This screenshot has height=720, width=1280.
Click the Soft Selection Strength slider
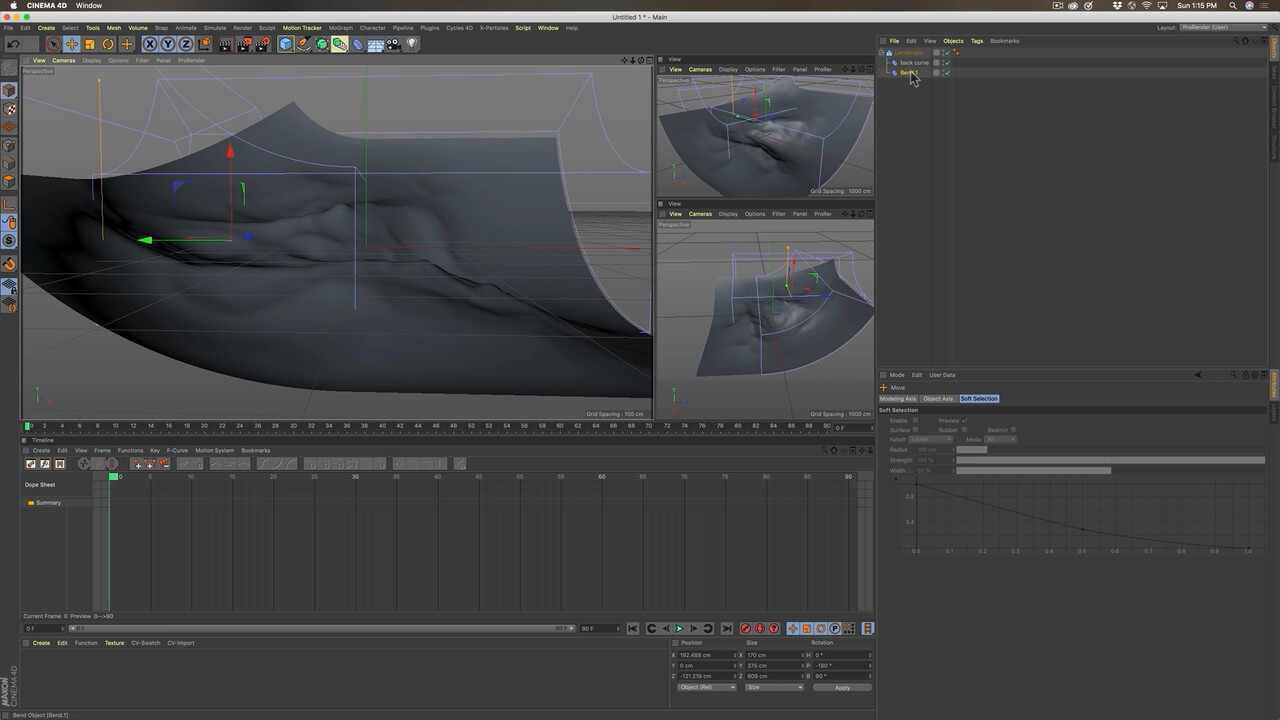[1110, 460]
